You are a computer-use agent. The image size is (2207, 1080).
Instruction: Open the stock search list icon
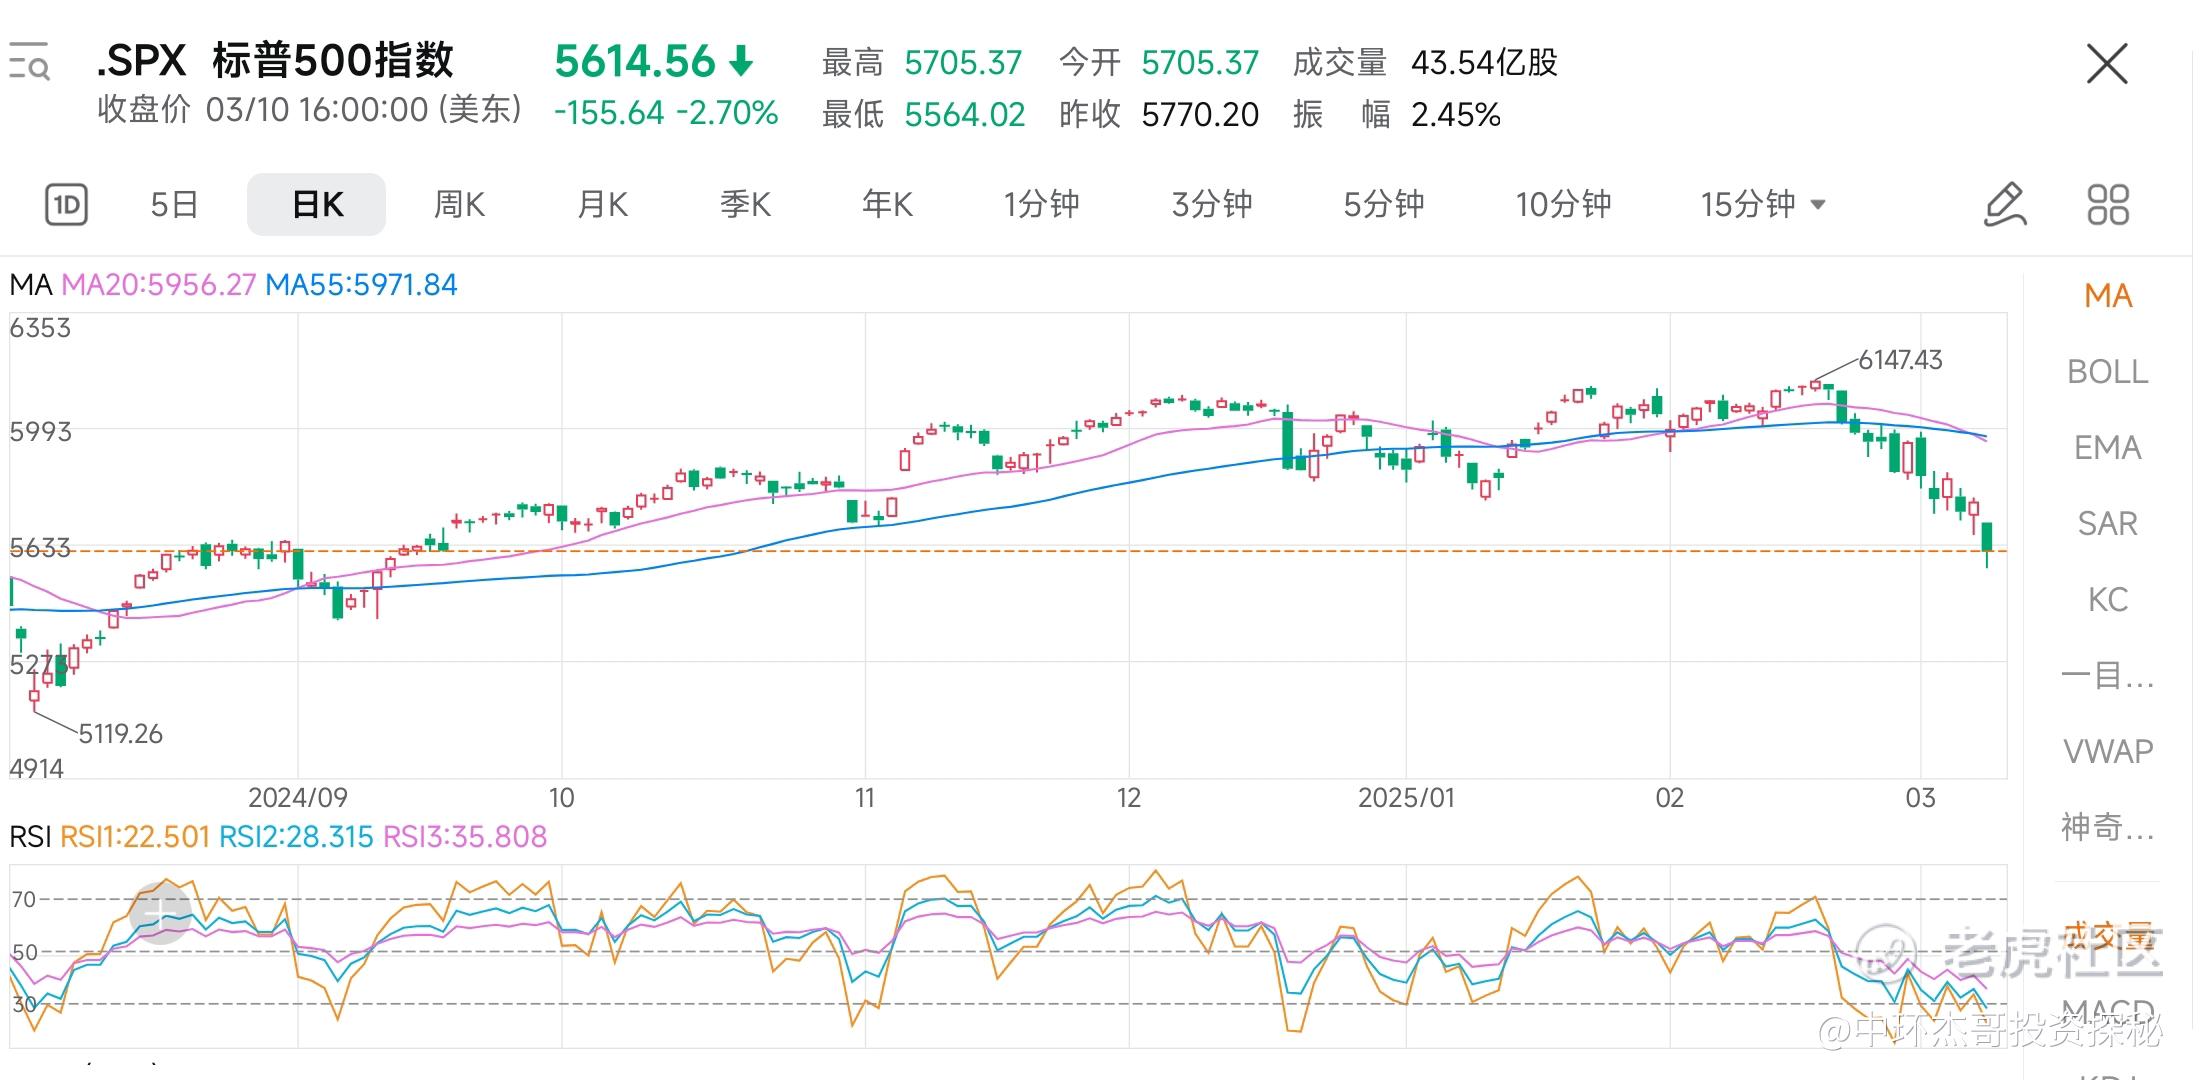pyautogui.click(x=28, y=62)
